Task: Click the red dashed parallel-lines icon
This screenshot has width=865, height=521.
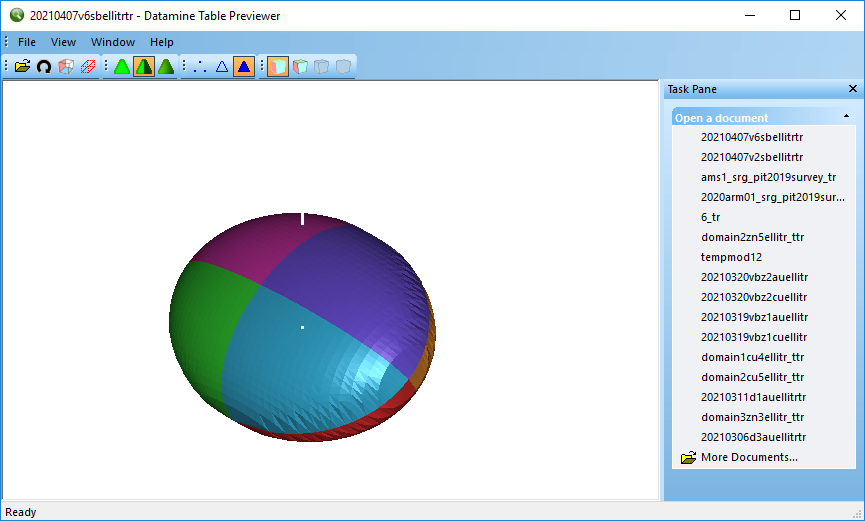Action: [87, 67]
